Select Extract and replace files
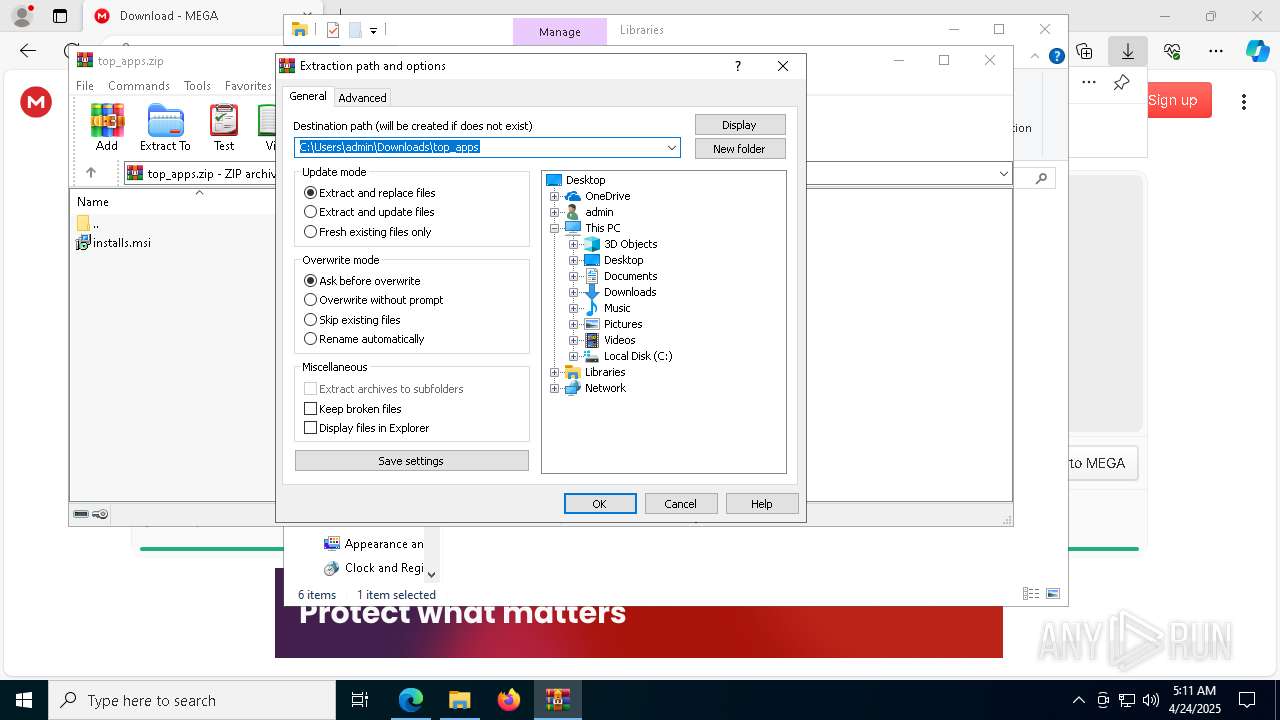The width and height of the screenshot is (1280, 720). tap(370, 192)
